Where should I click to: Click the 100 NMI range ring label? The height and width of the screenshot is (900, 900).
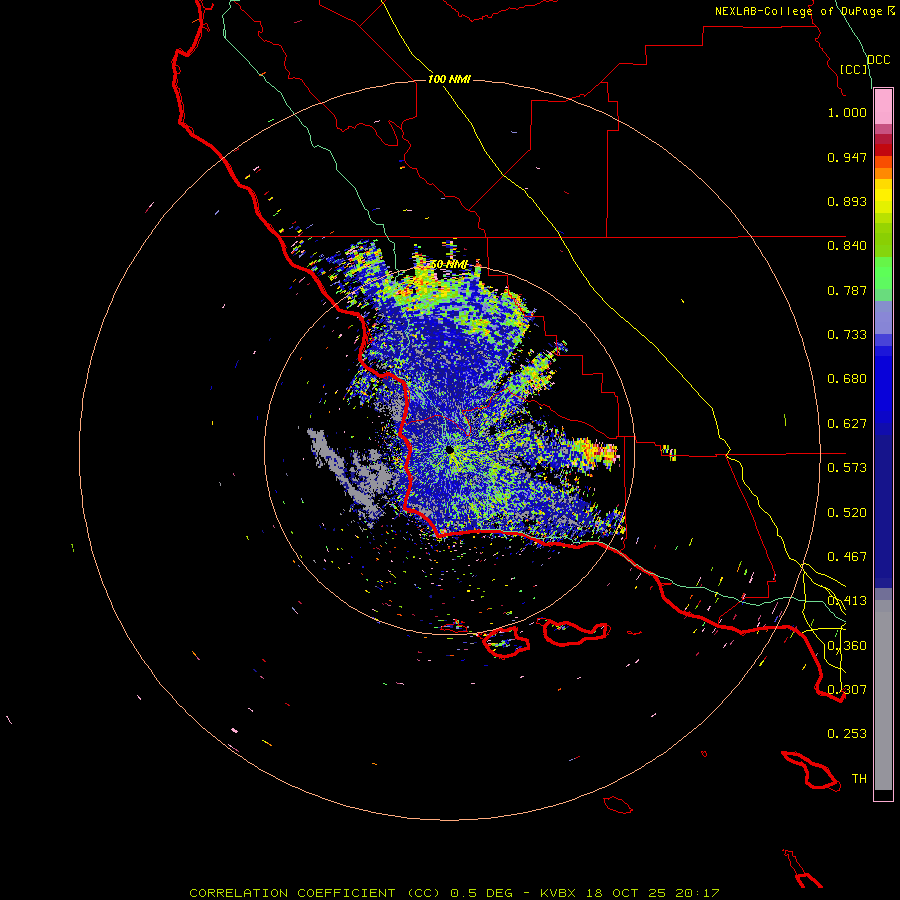[x=449, y=79]
